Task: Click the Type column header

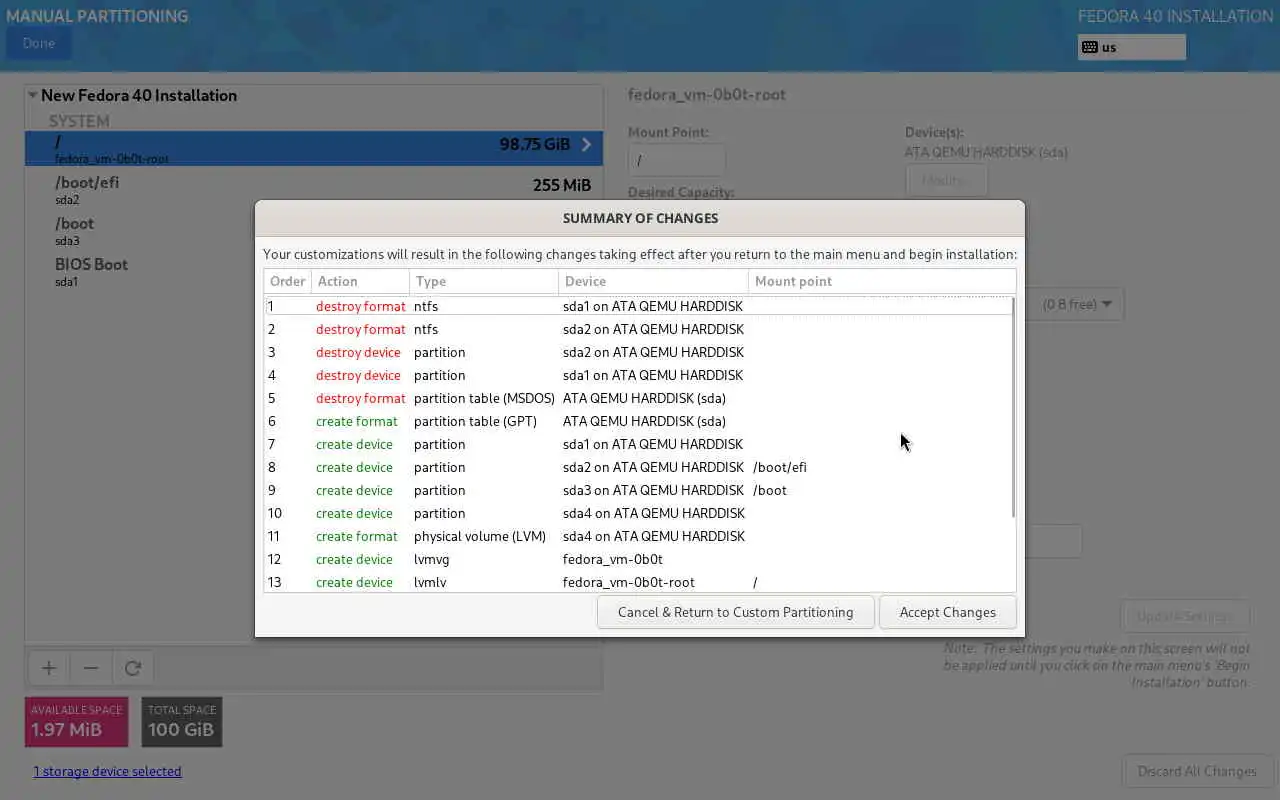Action: pos(483,281)
